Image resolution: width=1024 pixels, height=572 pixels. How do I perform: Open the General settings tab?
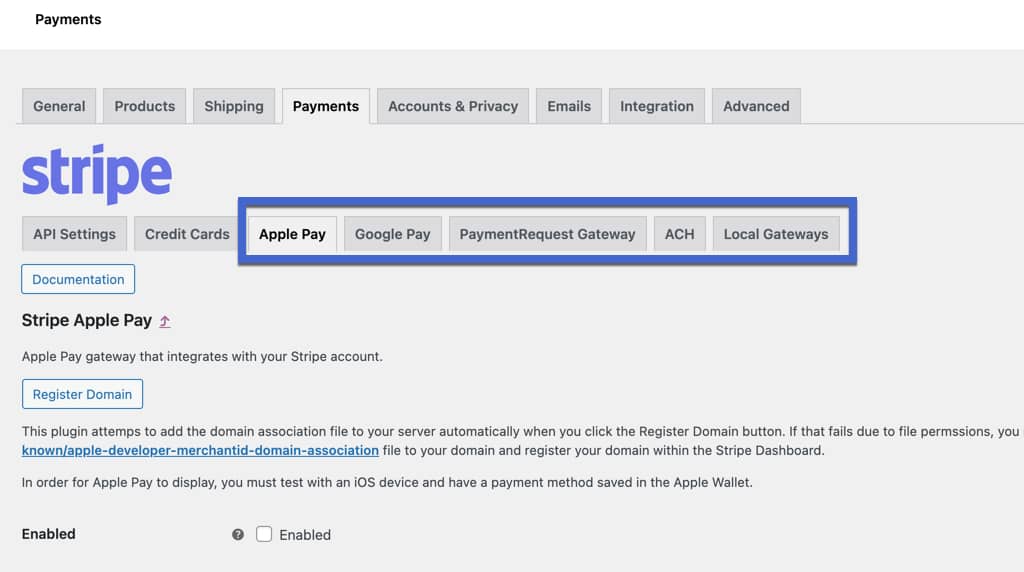tap(59, 106)
